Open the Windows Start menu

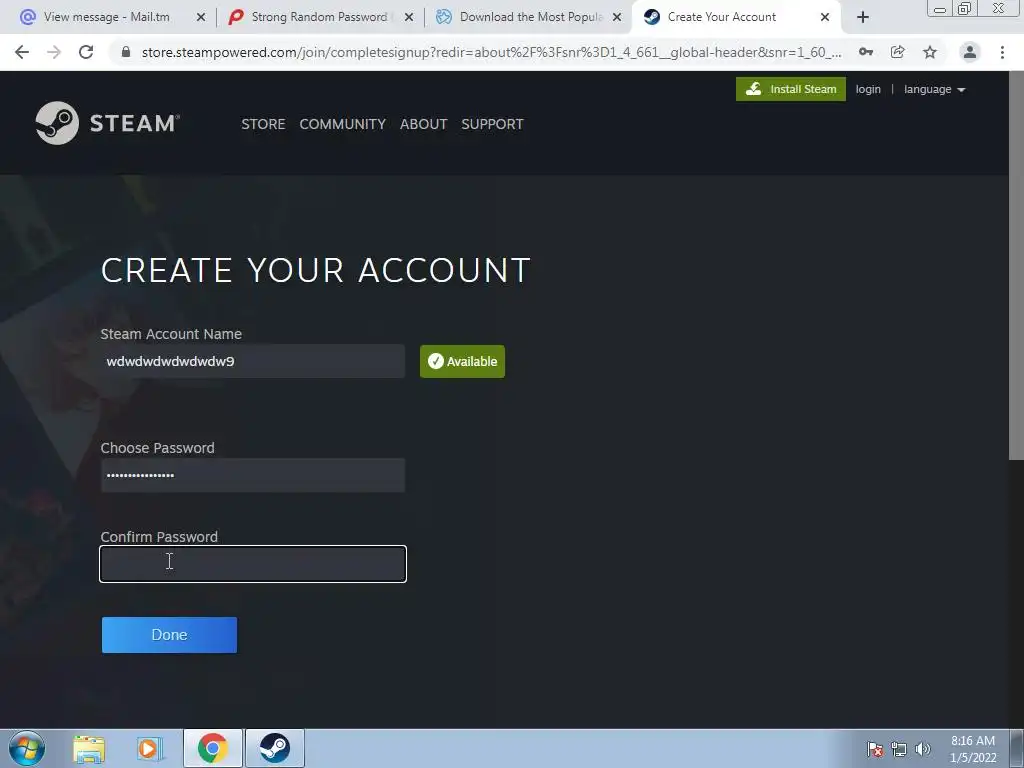27,748
